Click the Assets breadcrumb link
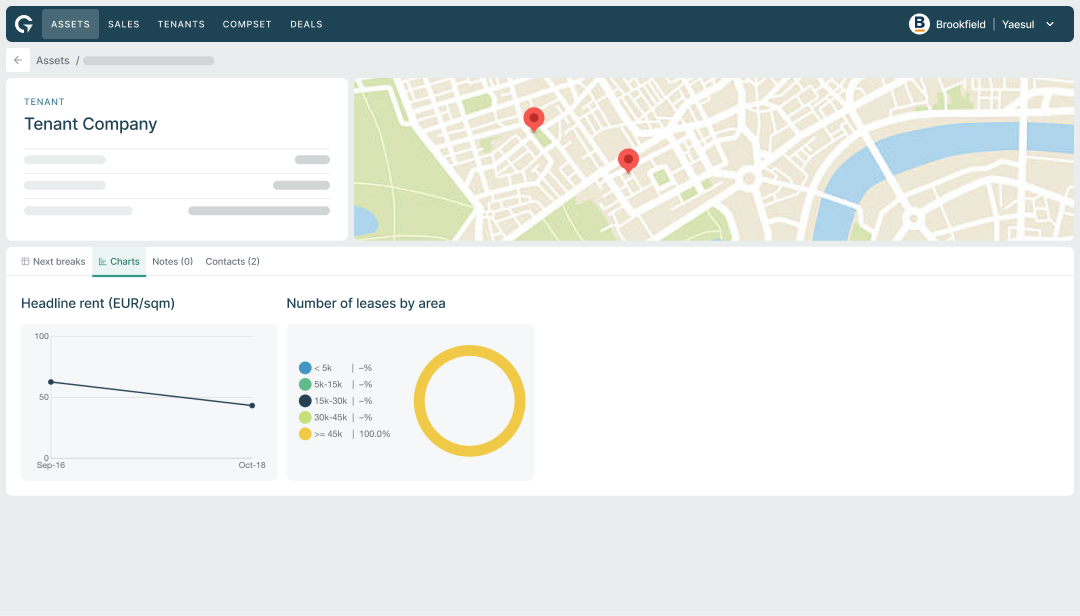This screenshot has width=1080, height=616. (x=53, y=61)
